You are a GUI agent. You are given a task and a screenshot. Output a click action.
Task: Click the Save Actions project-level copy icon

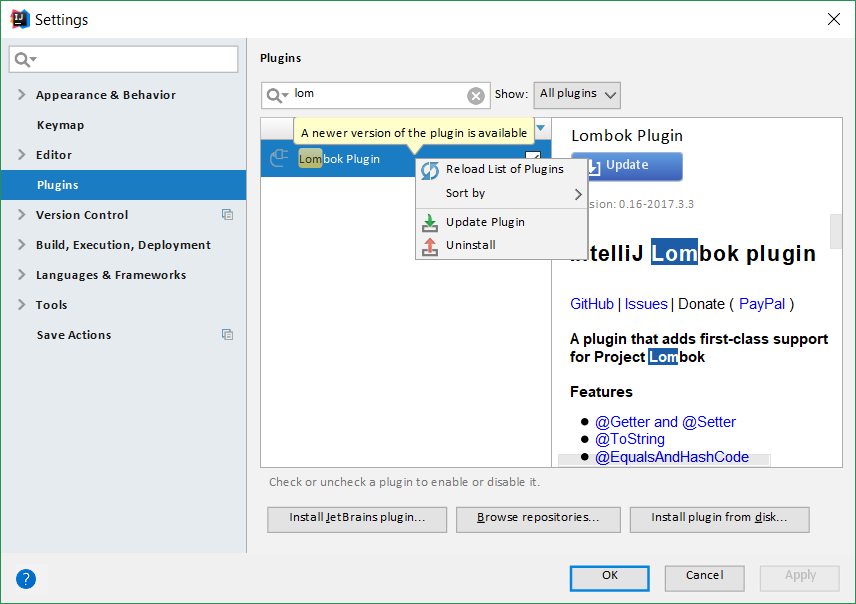(227, 334)
